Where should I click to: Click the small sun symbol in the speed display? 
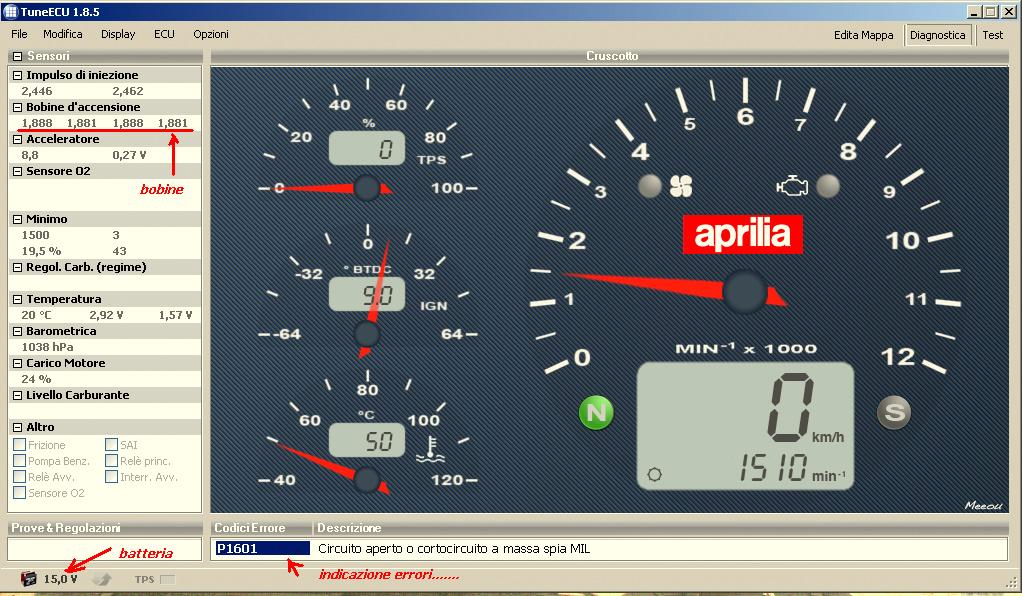tap(654, 474)
